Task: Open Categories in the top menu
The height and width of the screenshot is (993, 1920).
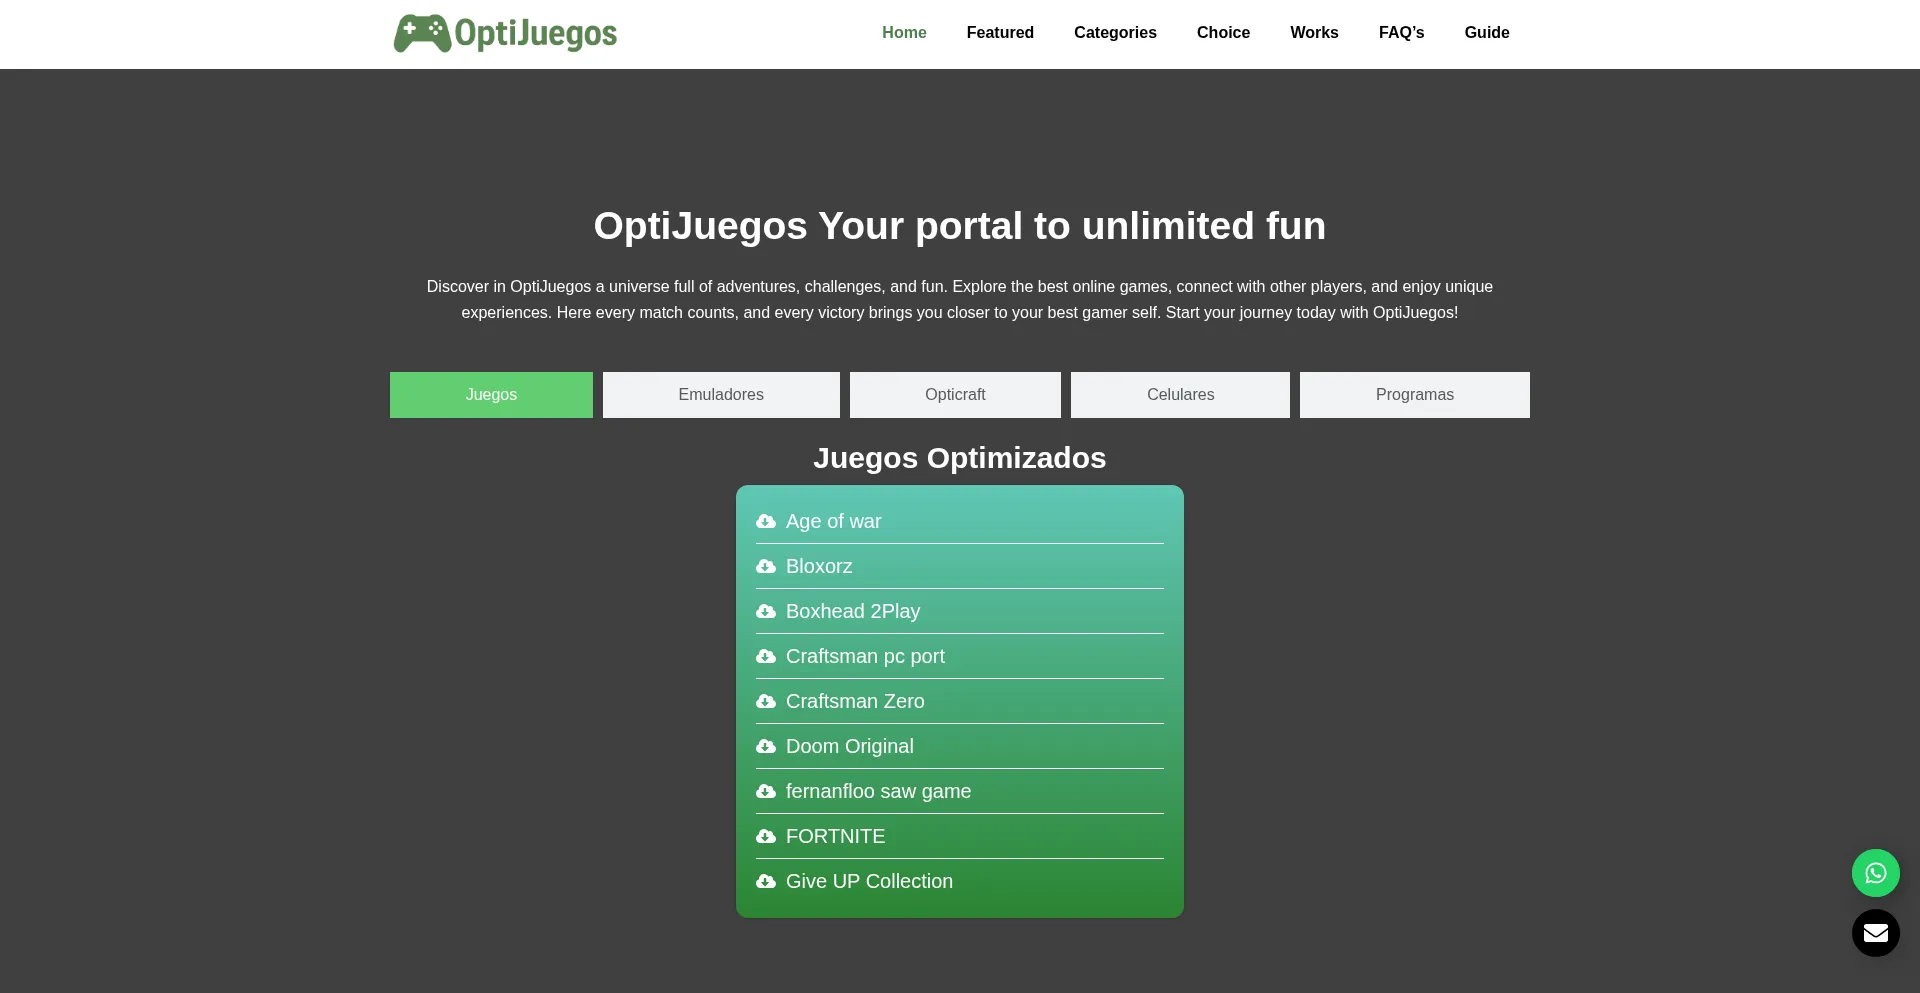Action: pos(1115,33)
